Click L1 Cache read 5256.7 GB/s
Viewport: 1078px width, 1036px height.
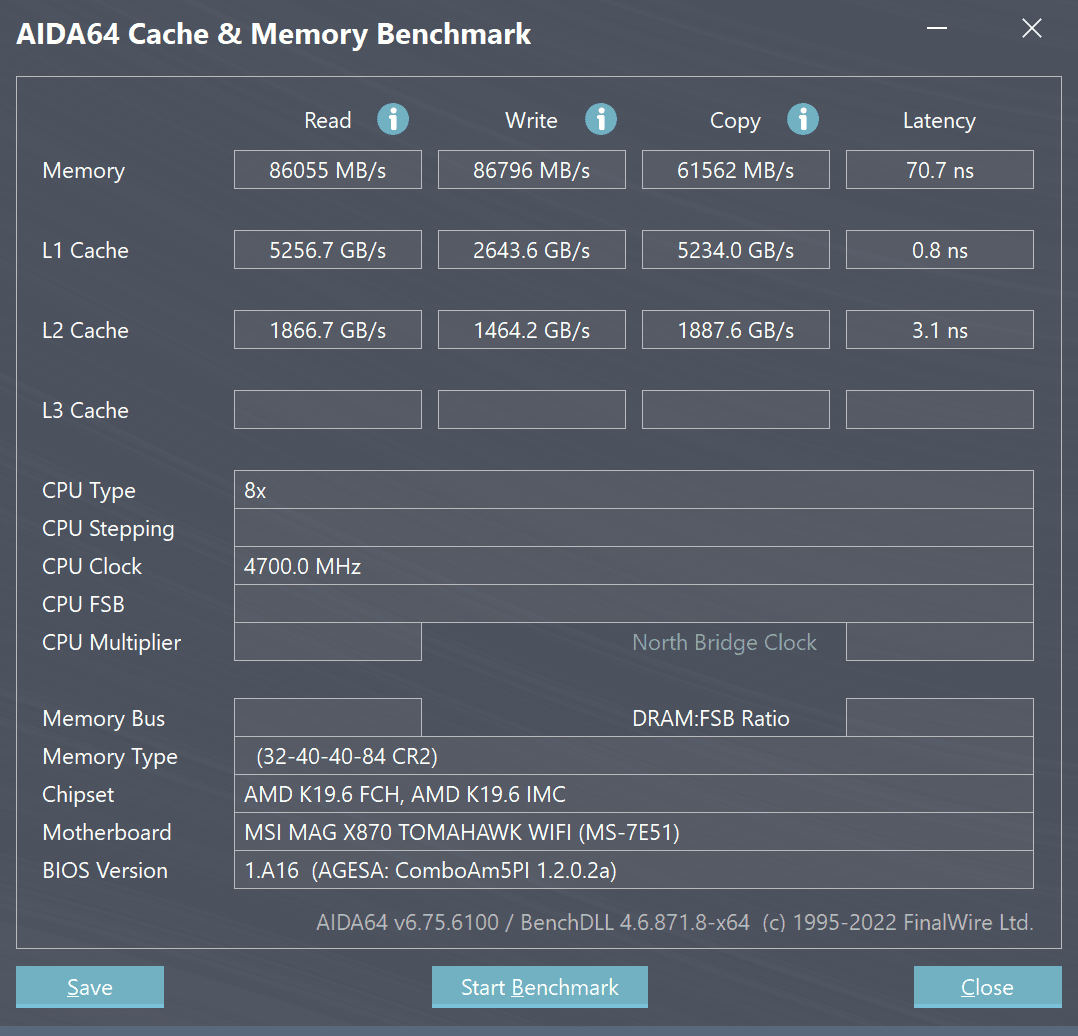pos(328,250)
